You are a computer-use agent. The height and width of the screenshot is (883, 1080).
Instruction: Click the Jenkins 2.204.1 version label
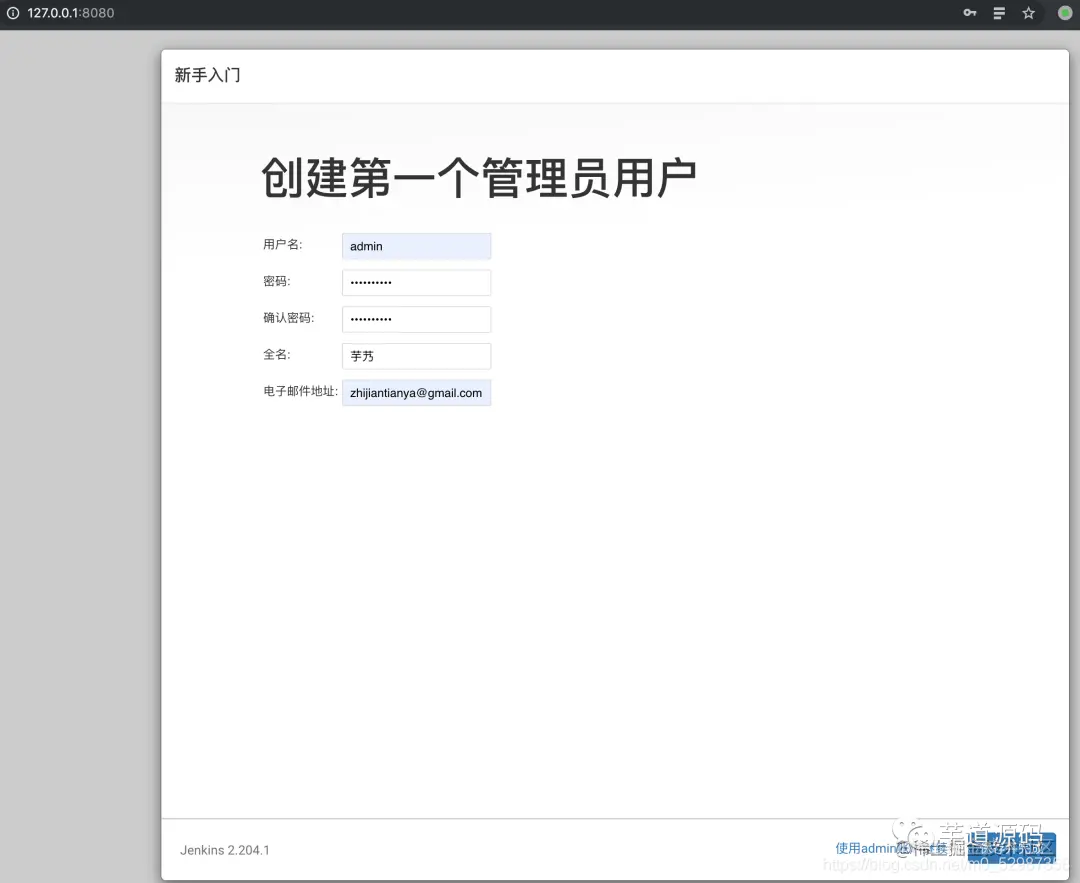click(x=224, y=850)
